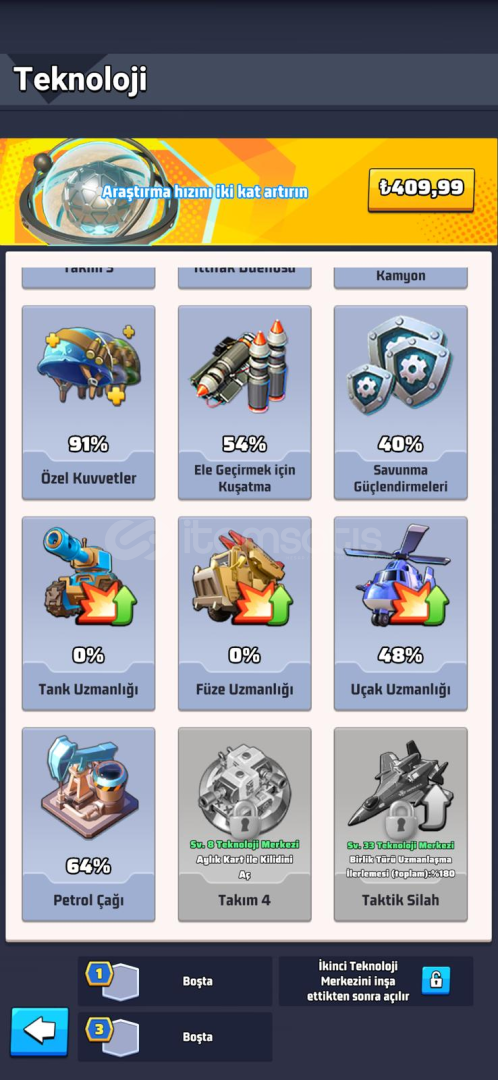
Task: Tap the Teknoloji title header
Action: click(x=80, y=80)
